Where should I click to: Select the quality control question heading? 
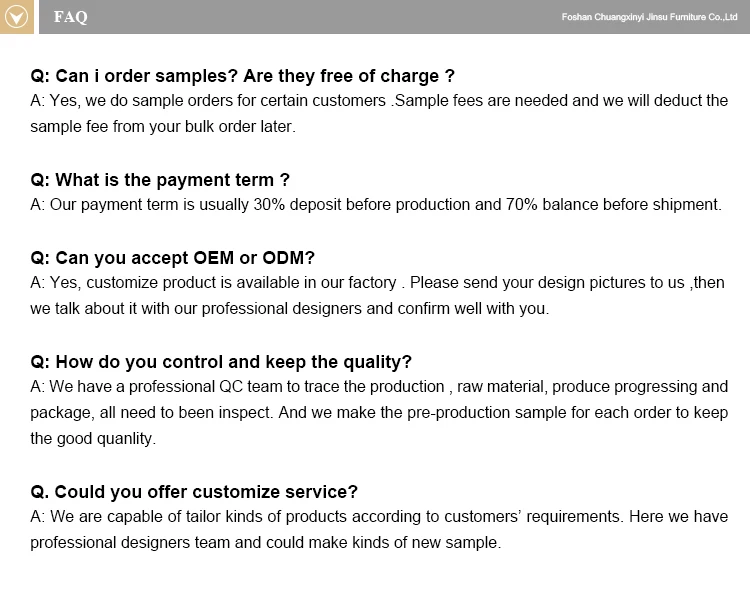tap(221, 362)
